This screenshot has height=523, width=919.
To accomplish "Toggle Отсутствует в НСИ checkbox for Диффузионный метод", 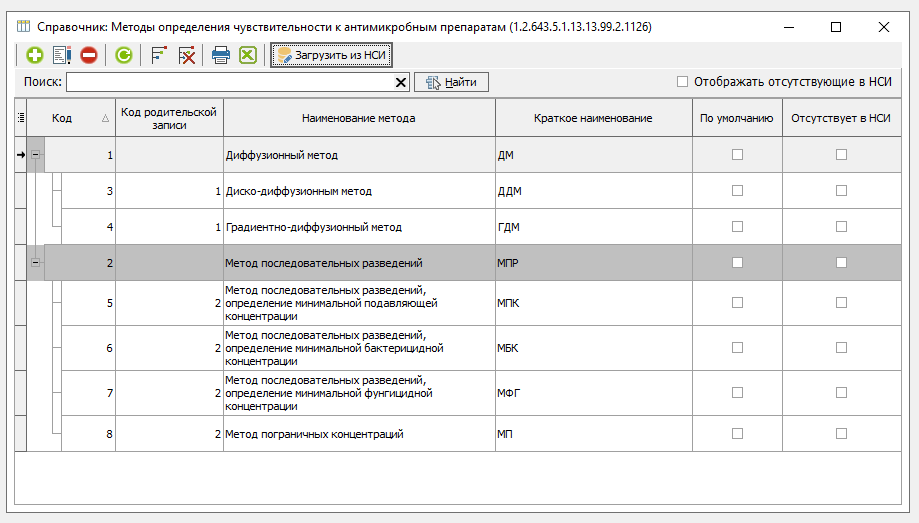I will pos(841,155).
